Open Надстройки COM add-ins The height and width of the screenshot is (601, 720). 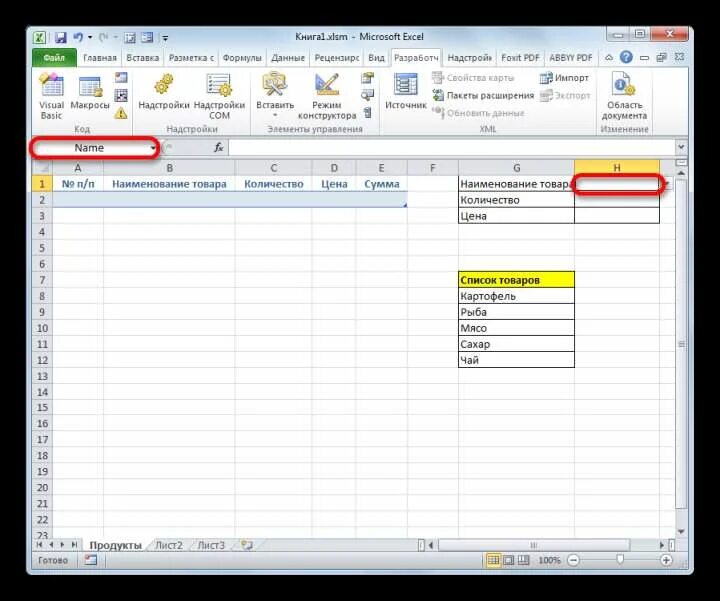pyautogui.click(x=219, y=96)
